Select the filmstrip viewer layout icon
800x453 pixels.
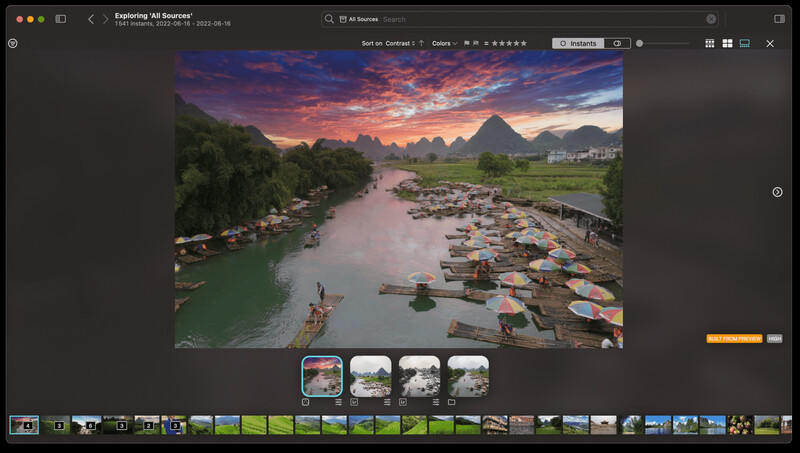(744, 43)
